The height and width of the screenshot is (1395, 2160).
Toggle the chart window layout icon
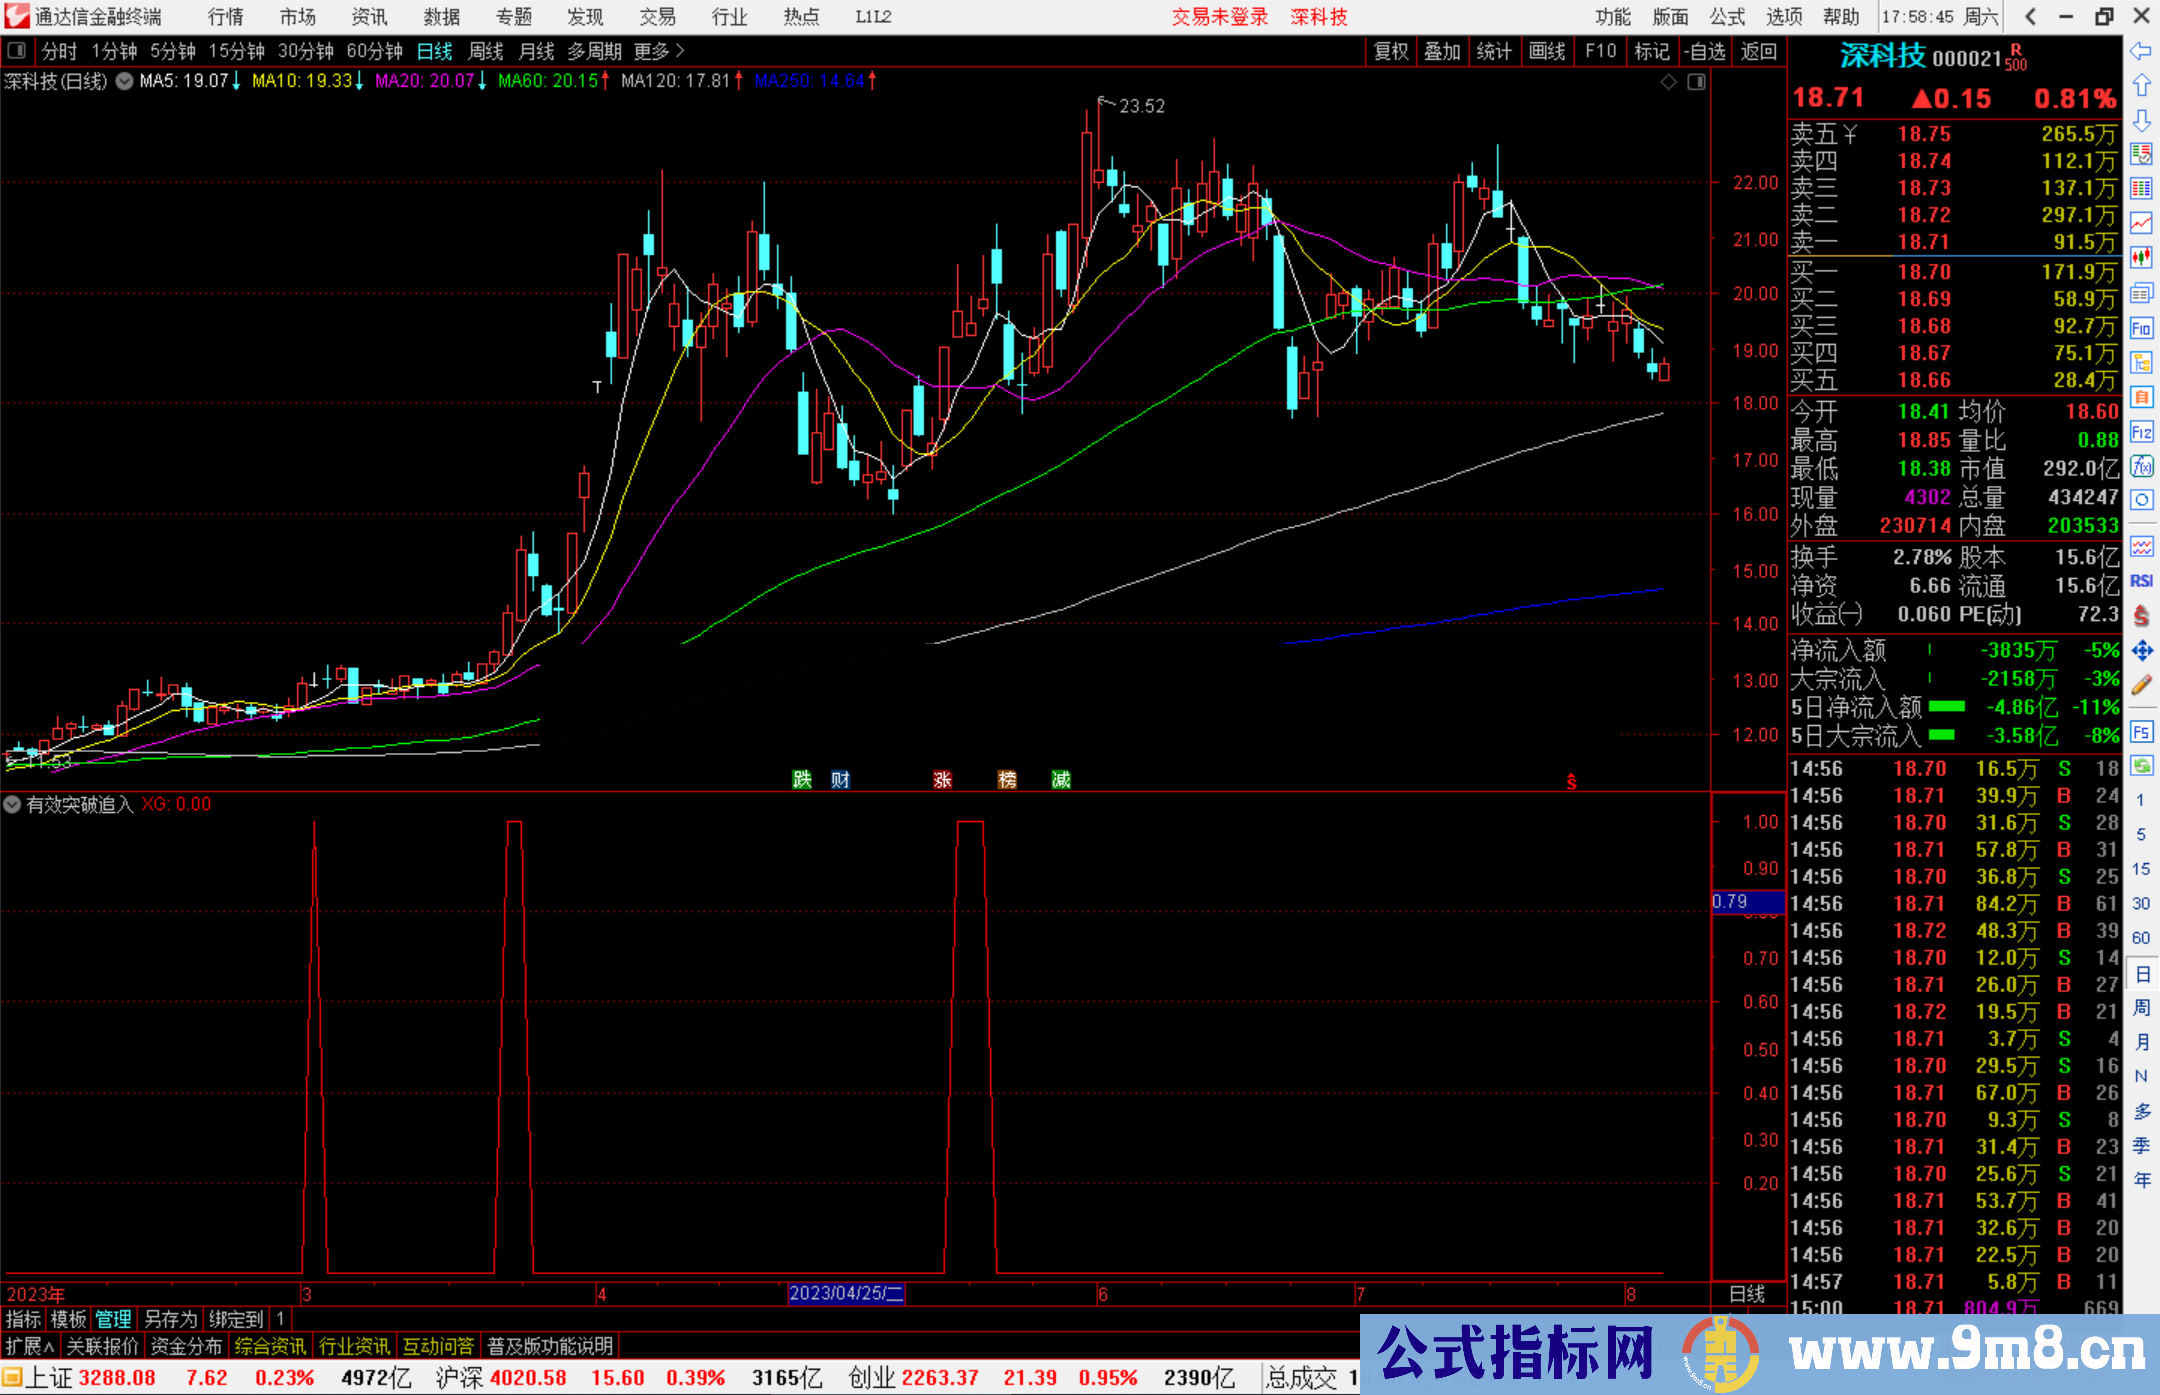pyautogui.click(x=1696, y=82)
